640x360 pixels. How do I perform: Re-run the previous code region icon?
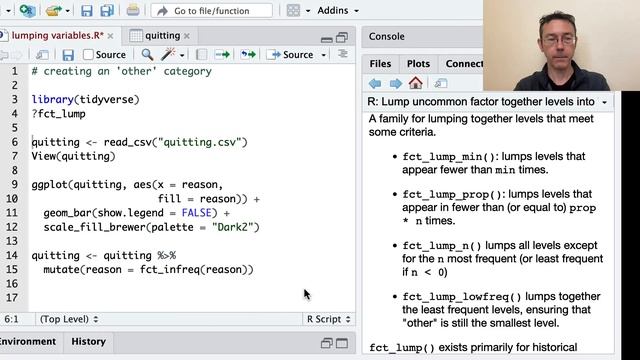[x=248, y=54]
